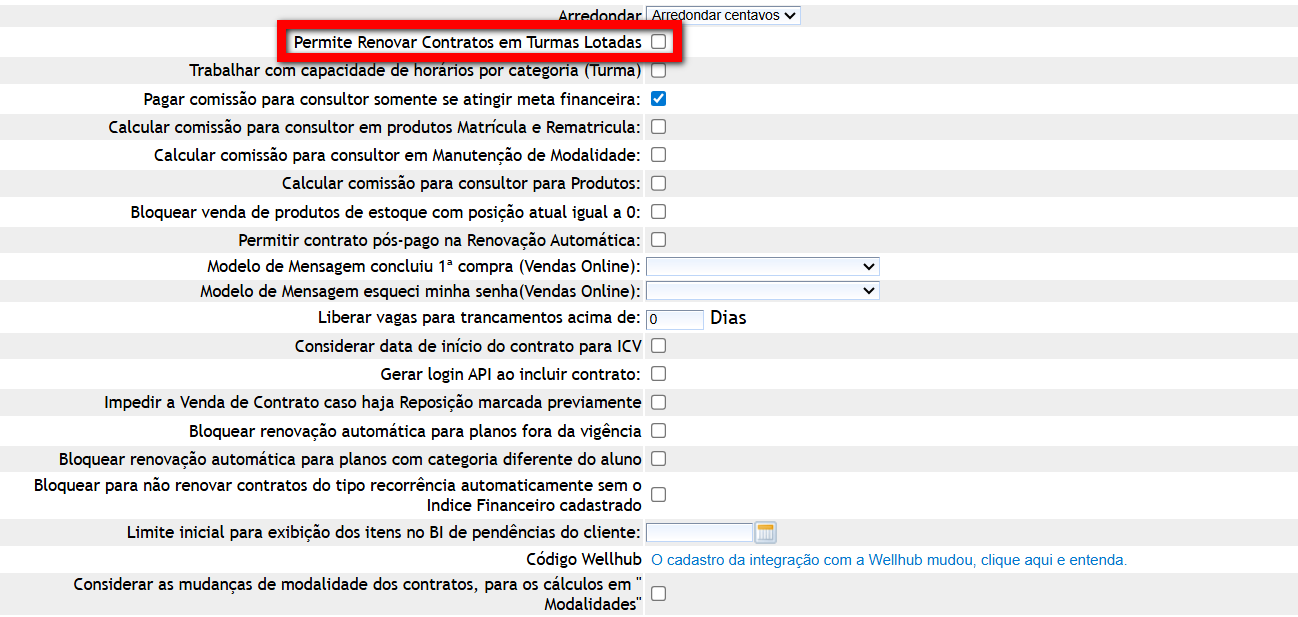Click the Wellhub integration info link
This screenshot has width=1298, height=617.
(x=889, y=560)
